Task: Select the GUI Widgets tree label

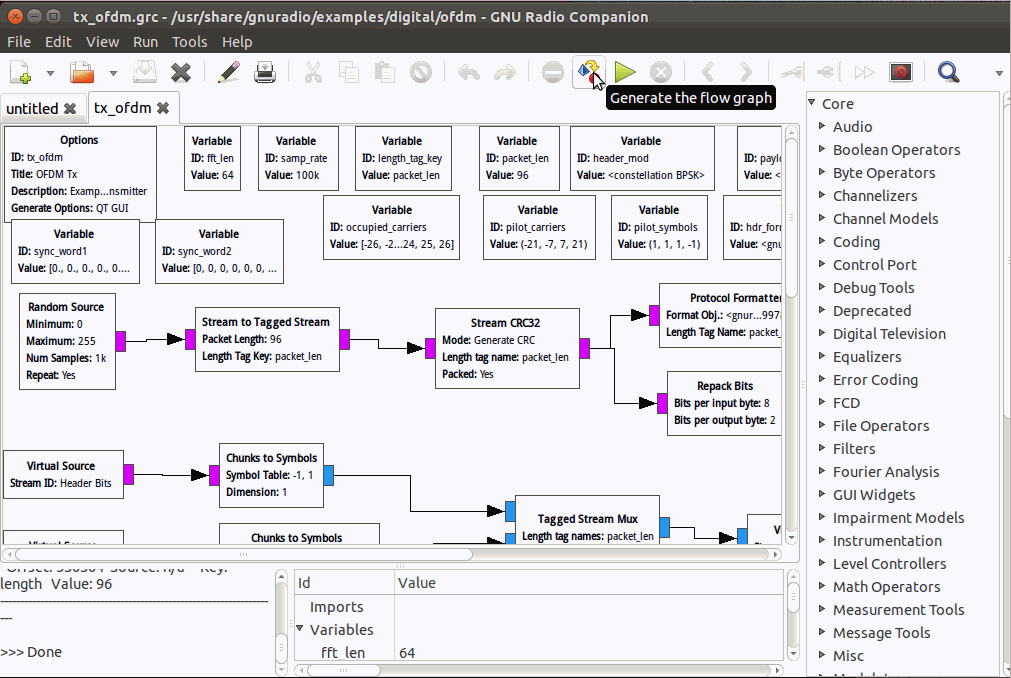Action: tap(874, 495)
